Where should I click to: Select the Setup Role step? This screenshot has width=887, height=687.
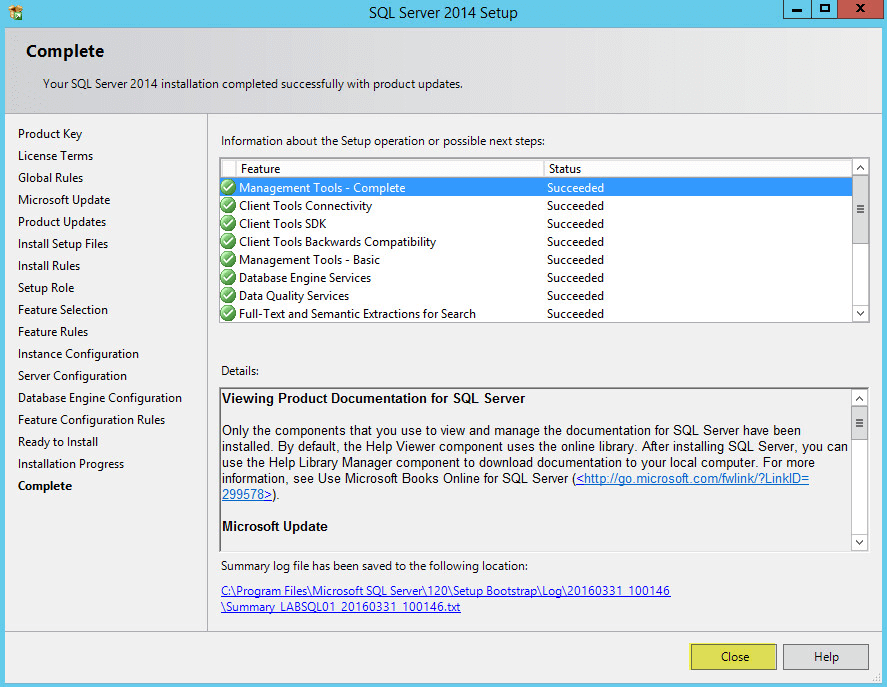tap(46, 288)
